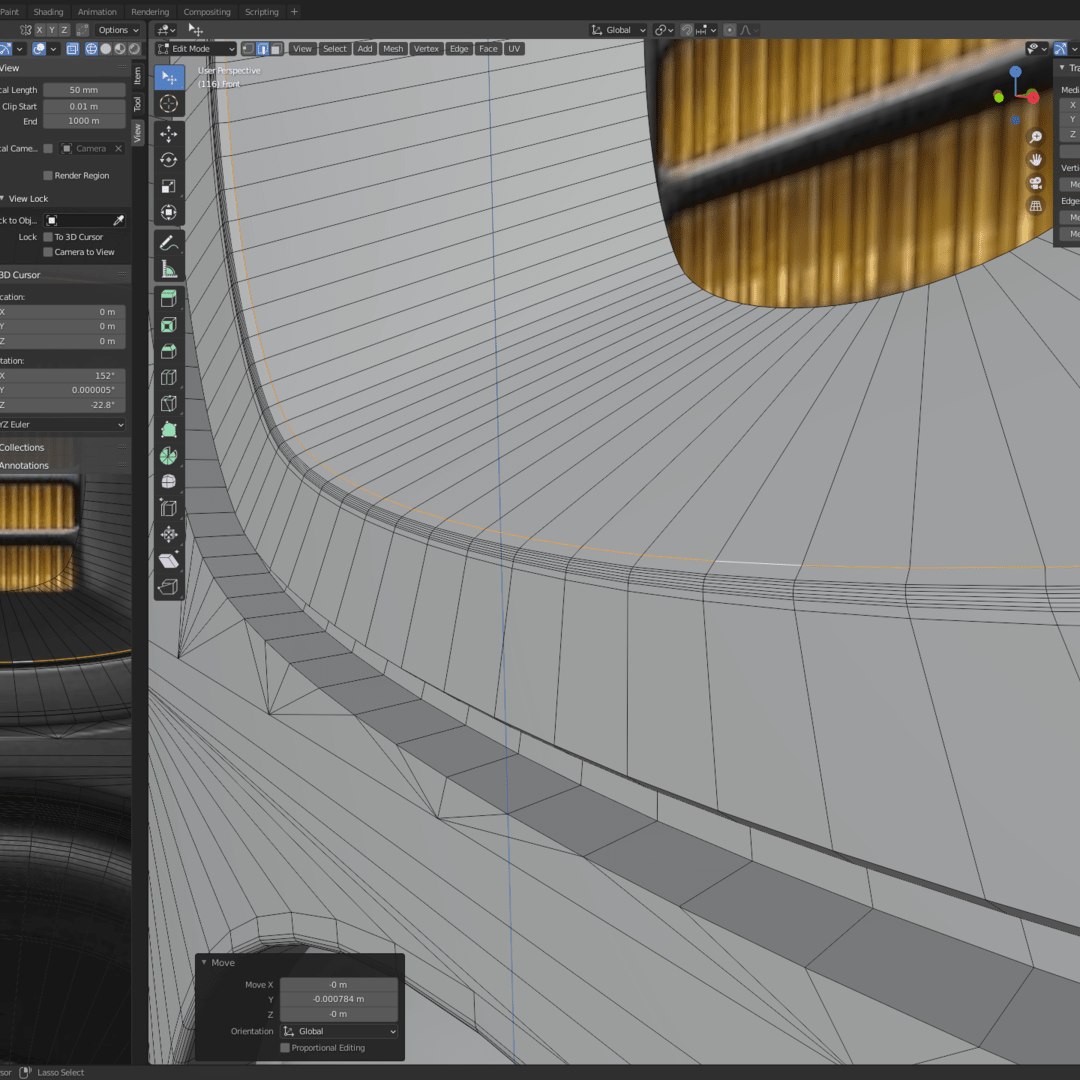Choose the Inset Faces tool

(x=169, y=325)
